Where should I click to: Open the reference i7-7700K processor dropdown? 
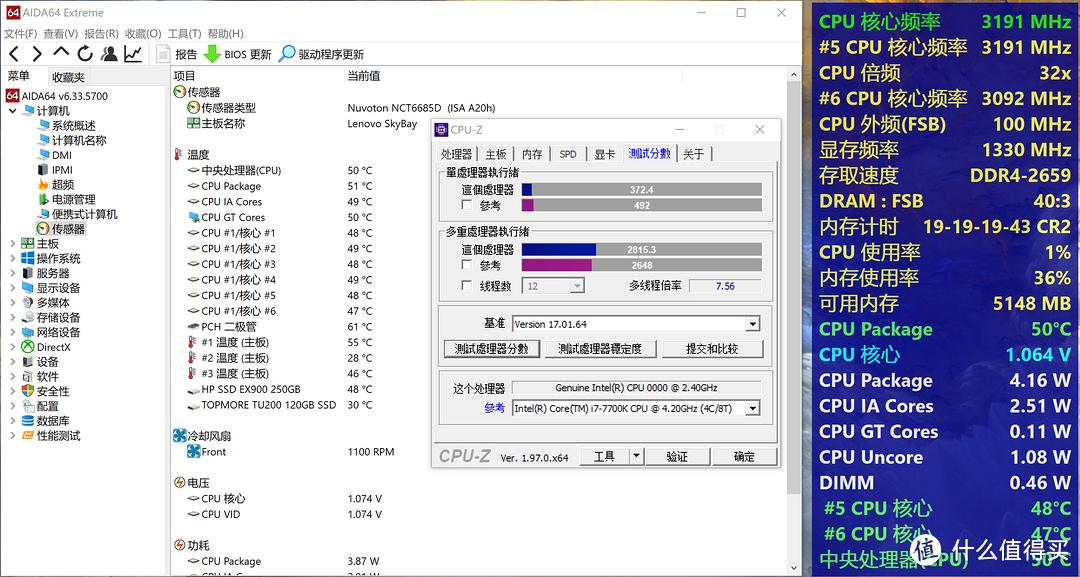coord(753,407)
